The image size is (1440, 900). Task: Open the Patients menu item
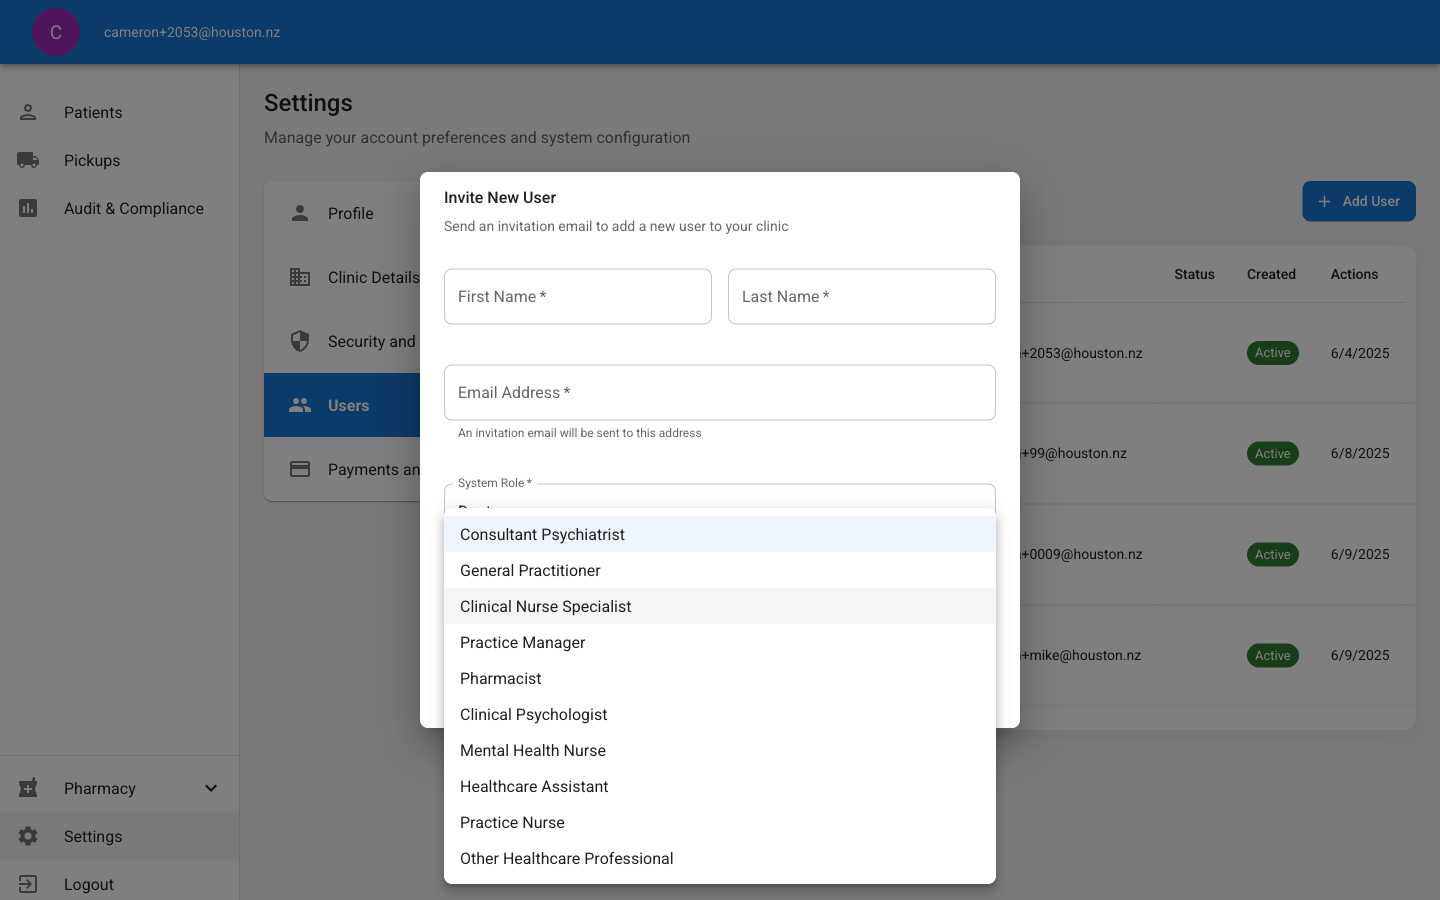[x=120, y=112]
